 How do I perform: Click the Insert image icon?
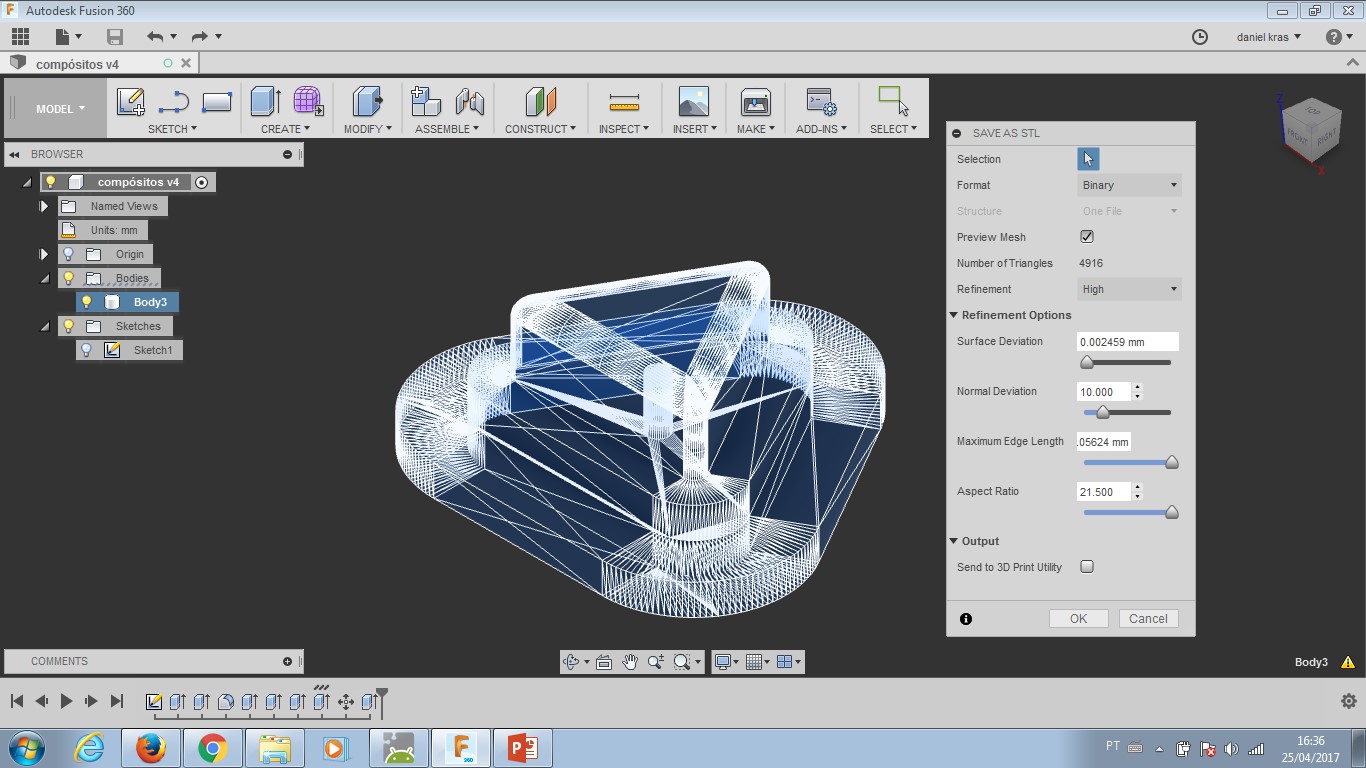693,101
